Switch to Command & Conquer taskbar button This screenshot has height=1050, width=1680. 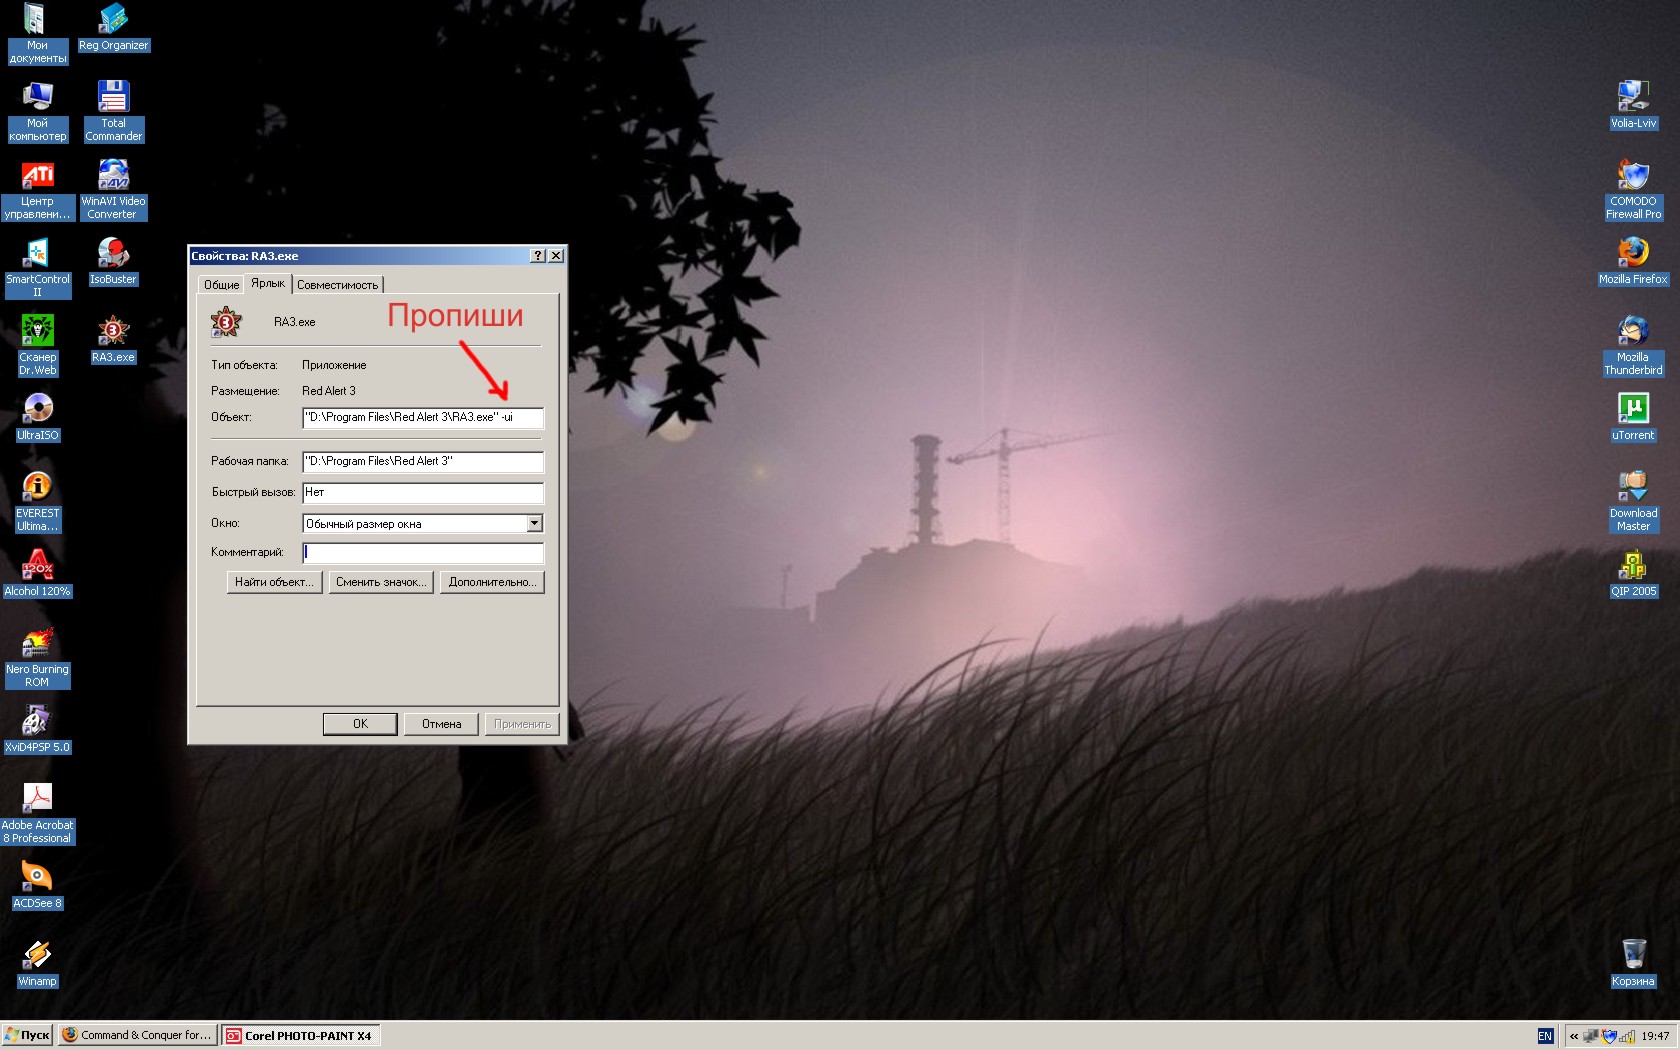click(137, 1035)
